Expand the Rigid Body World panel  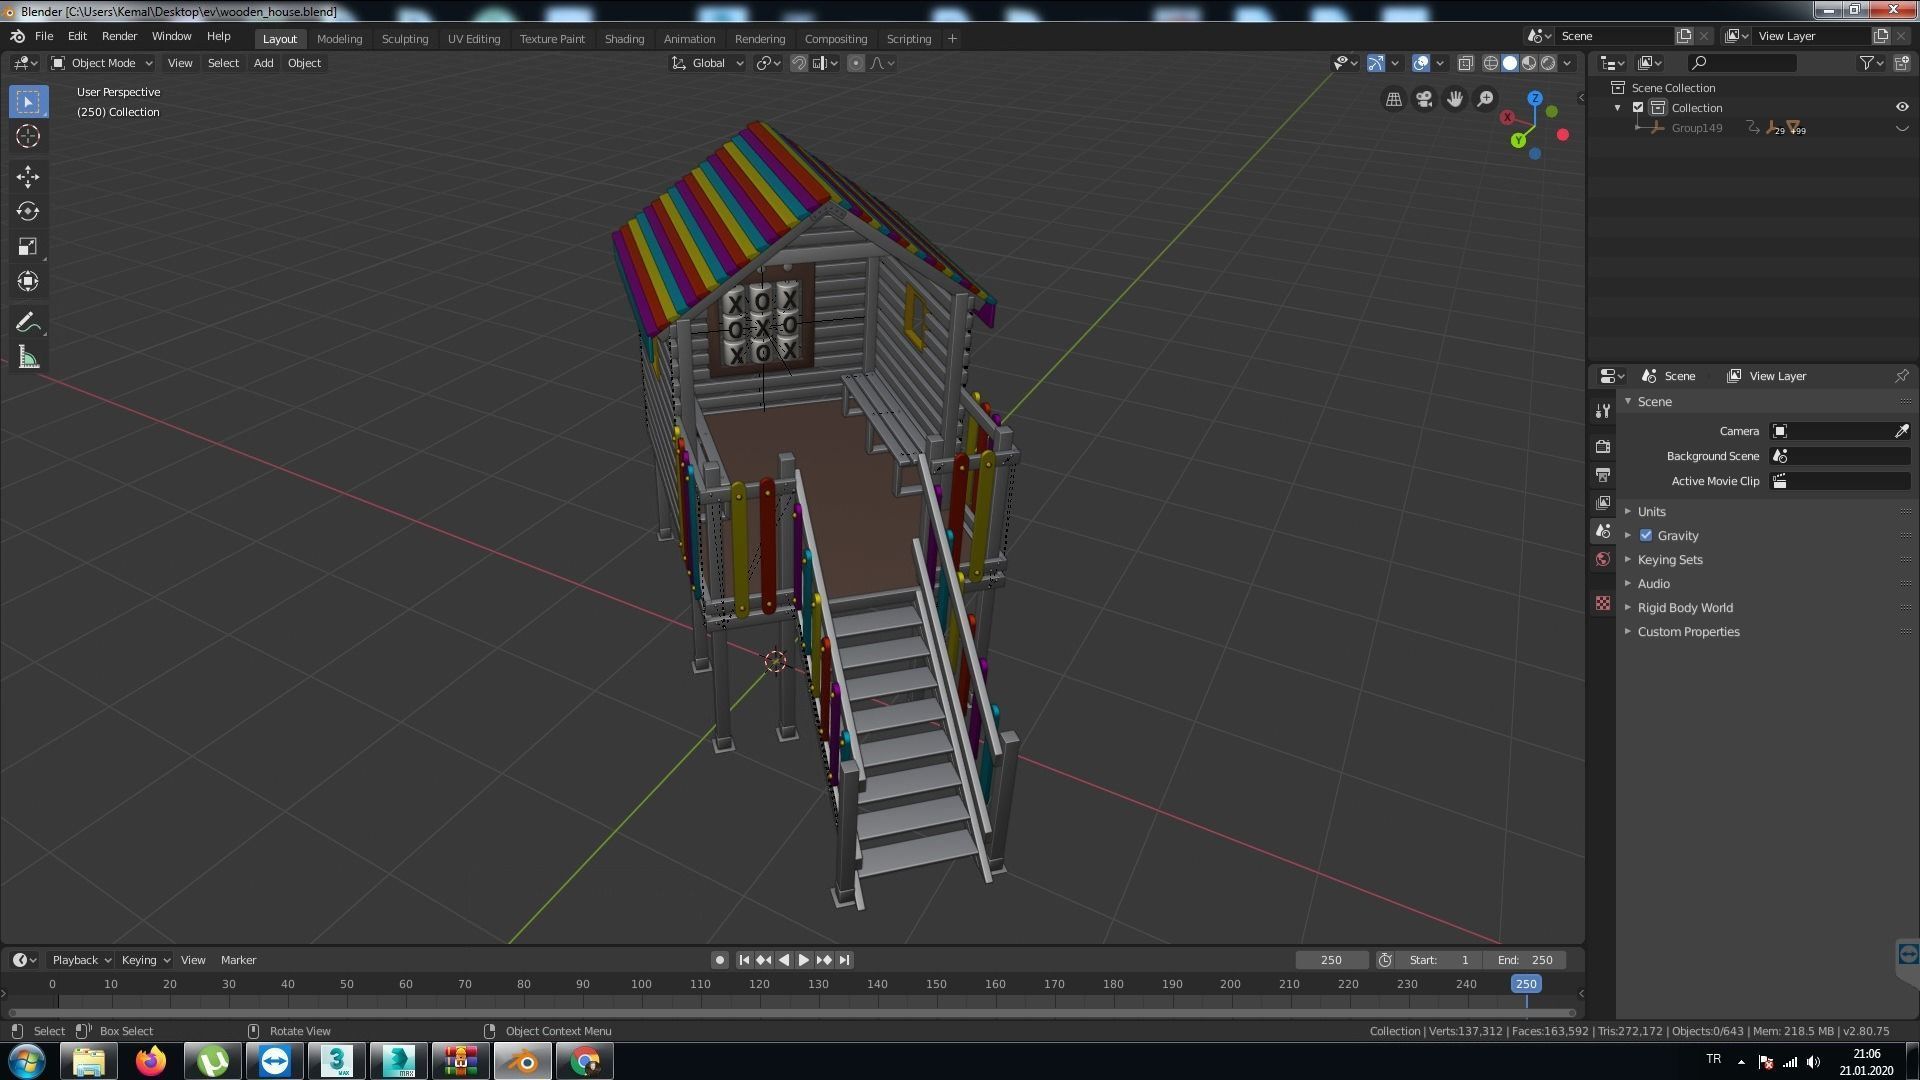pyautogui.click(x=1685, y=608)
